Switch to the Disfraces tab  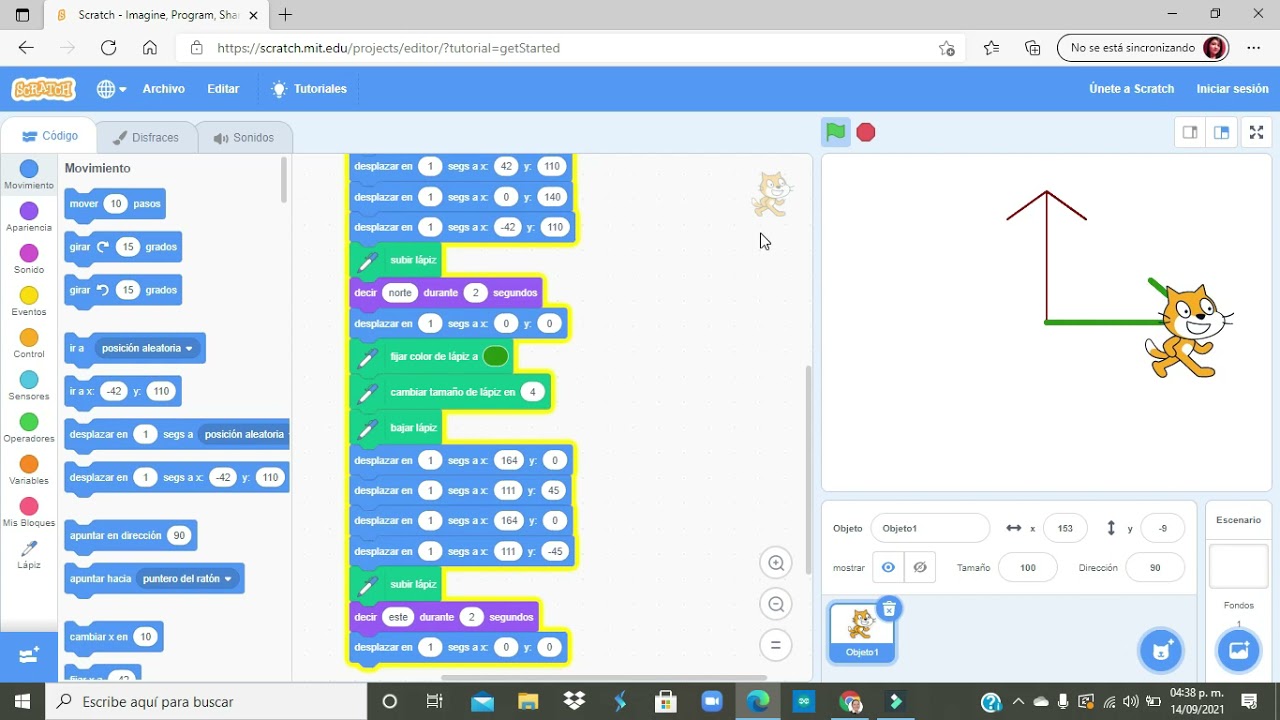[146, 138]
